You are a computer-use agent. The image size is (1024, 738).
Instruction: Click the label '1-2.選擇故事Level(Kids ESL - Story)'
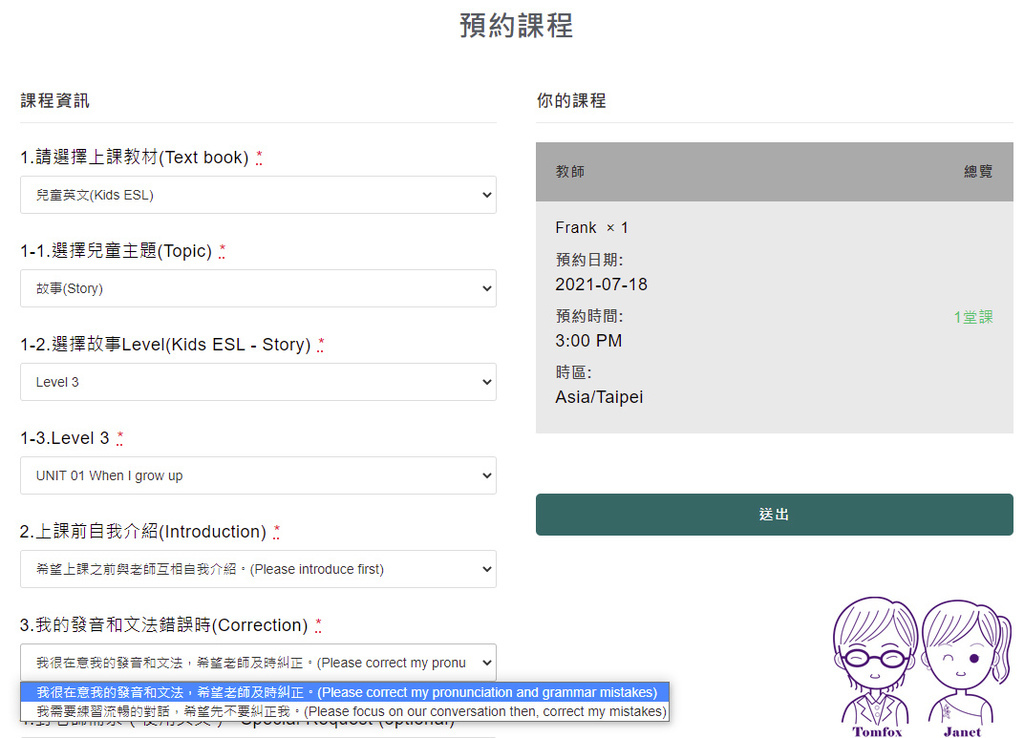[166, 344]
